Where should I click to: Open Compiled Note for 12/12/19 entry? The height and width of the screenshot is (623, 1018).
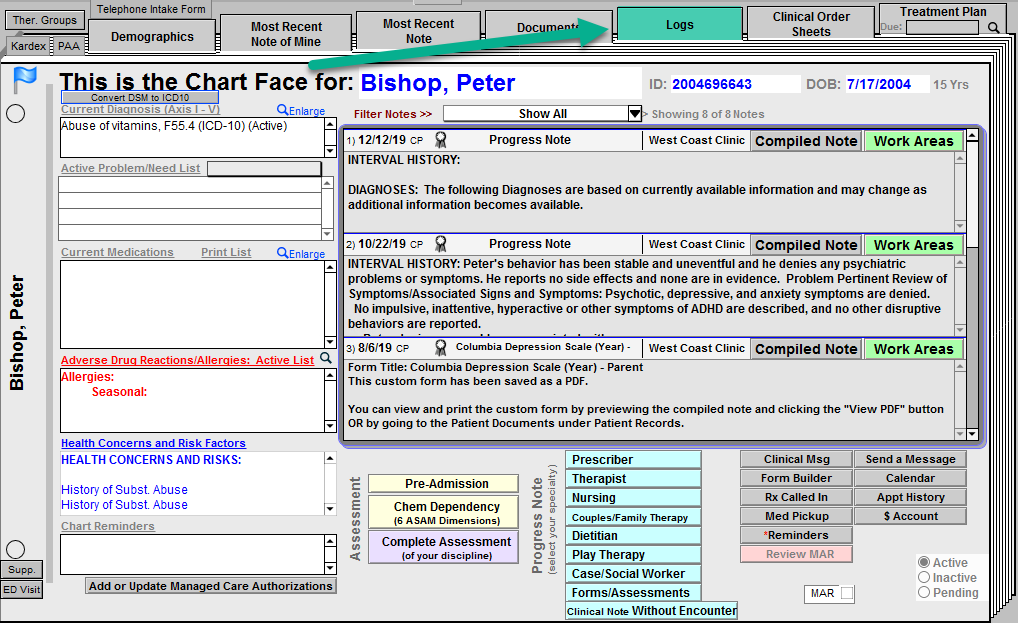tap(805, 141)
